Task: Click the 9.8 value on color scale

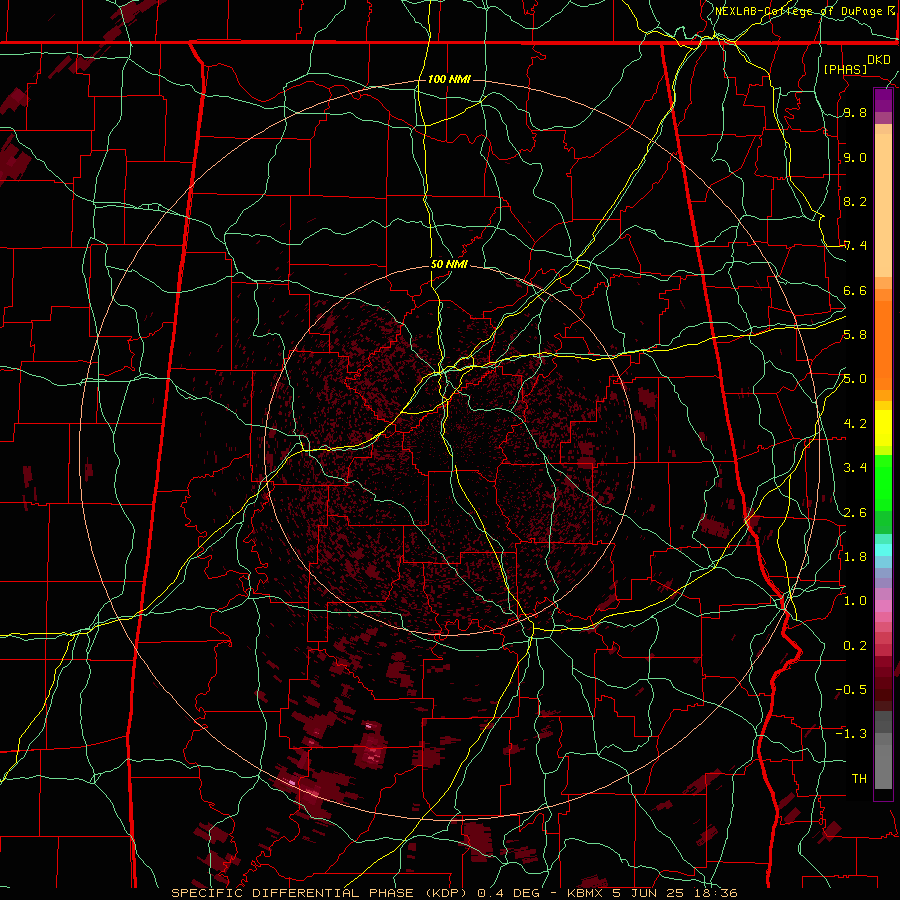Action: tap(855, 113)
